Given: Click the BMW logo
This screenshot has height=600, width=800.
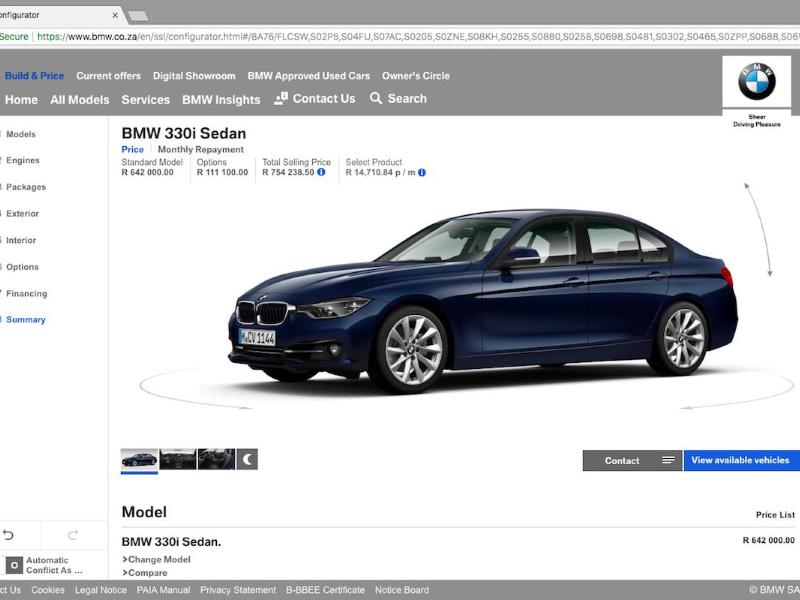Looking at the screenshot, I should click(x=757, y=82).
